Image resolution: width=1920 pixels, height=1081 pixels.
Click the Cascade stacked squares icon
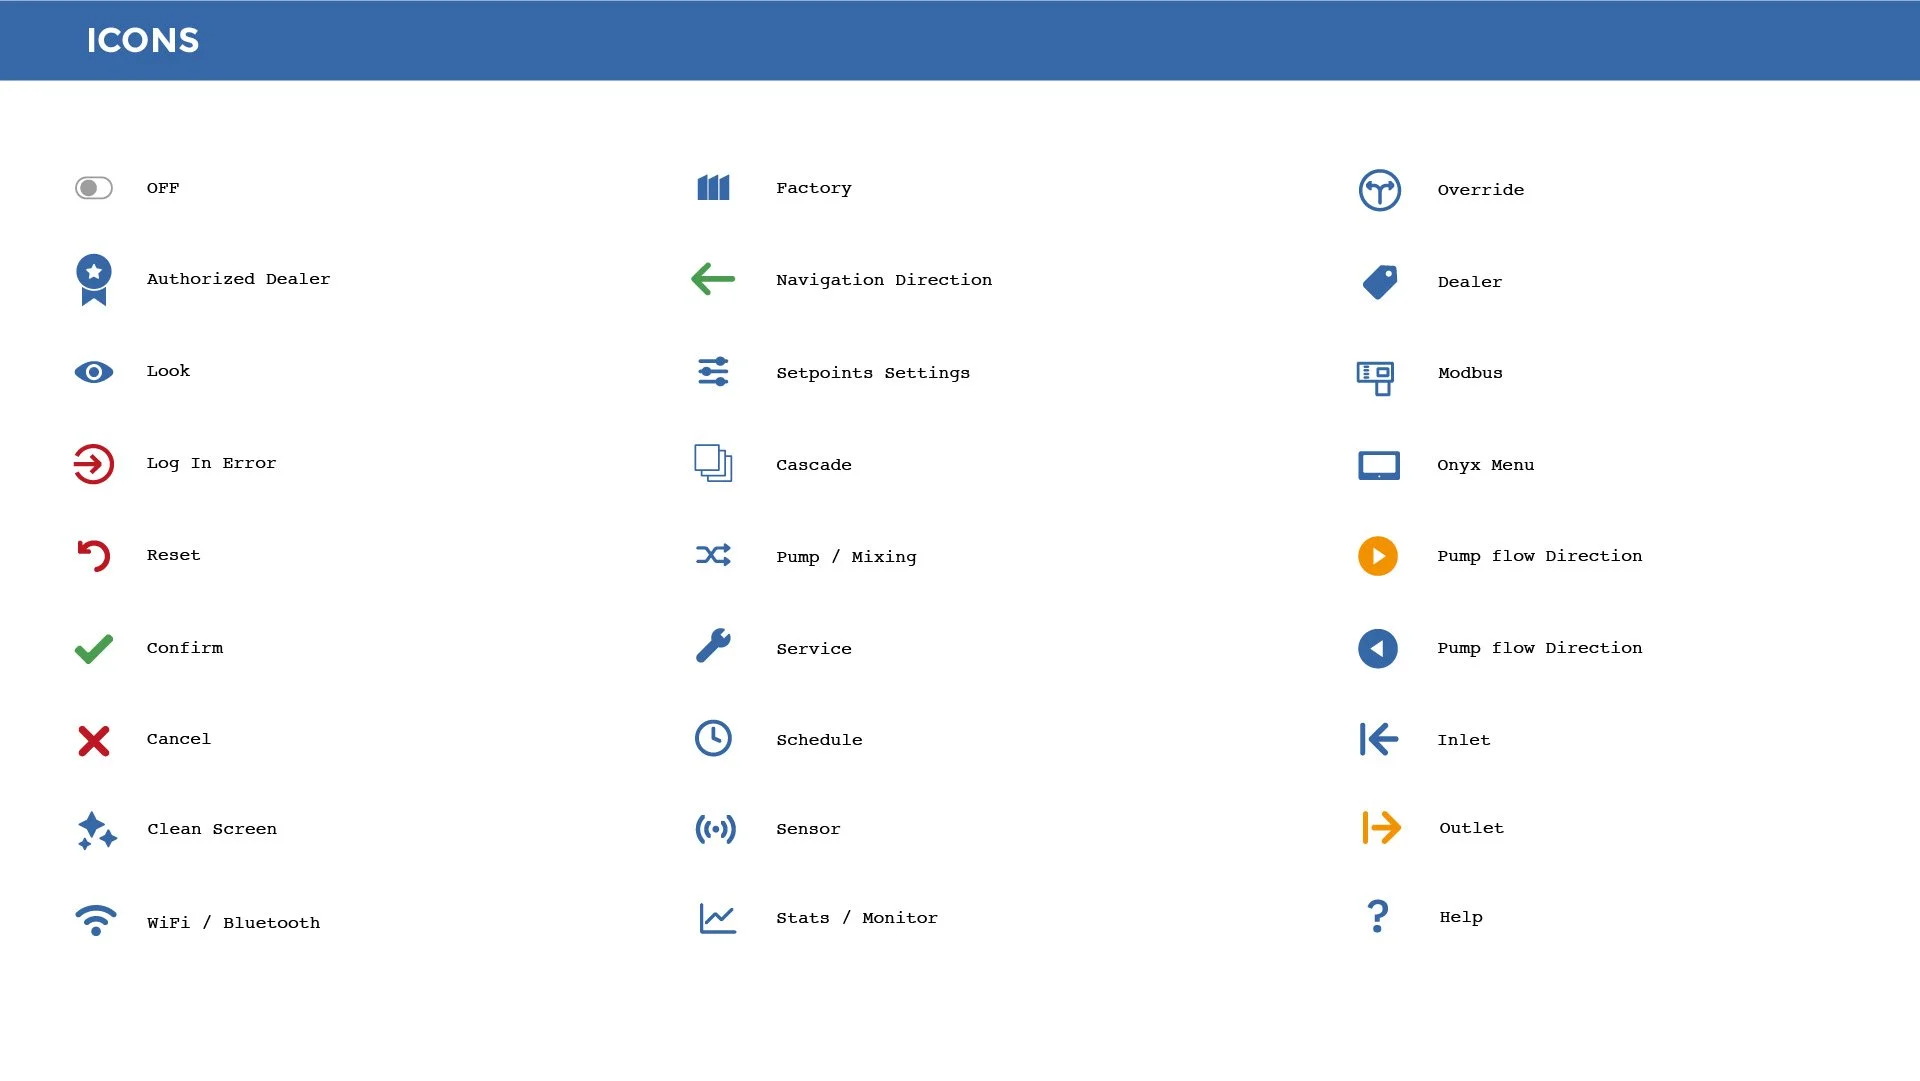pyautogui.click(x=713, y=464)
